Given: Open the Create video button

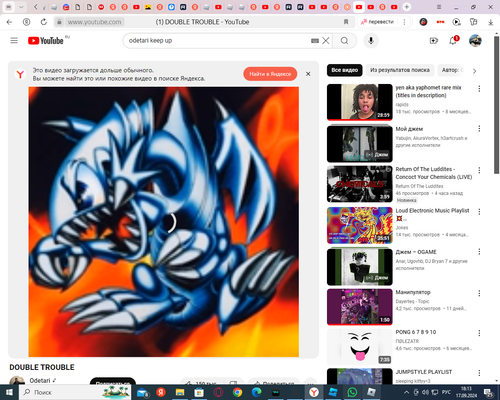Looking at the screenshot, I should coord(433,41).
